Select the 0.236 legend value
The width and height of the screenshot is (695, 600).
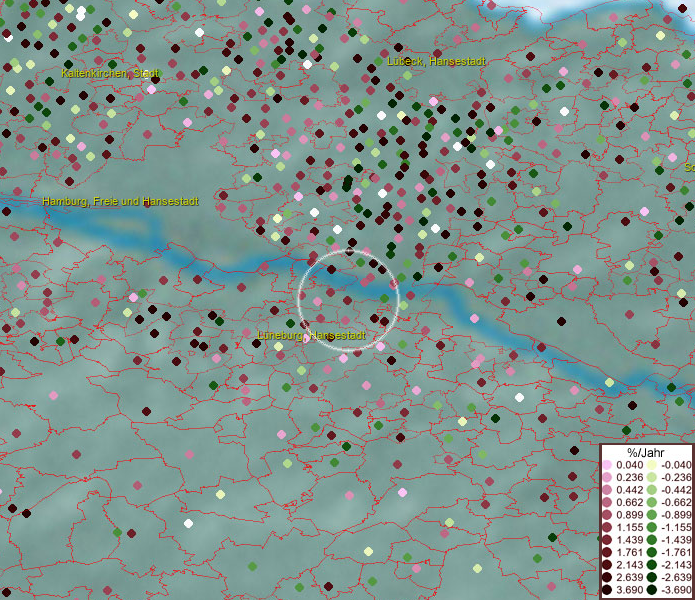coord(629,477)
